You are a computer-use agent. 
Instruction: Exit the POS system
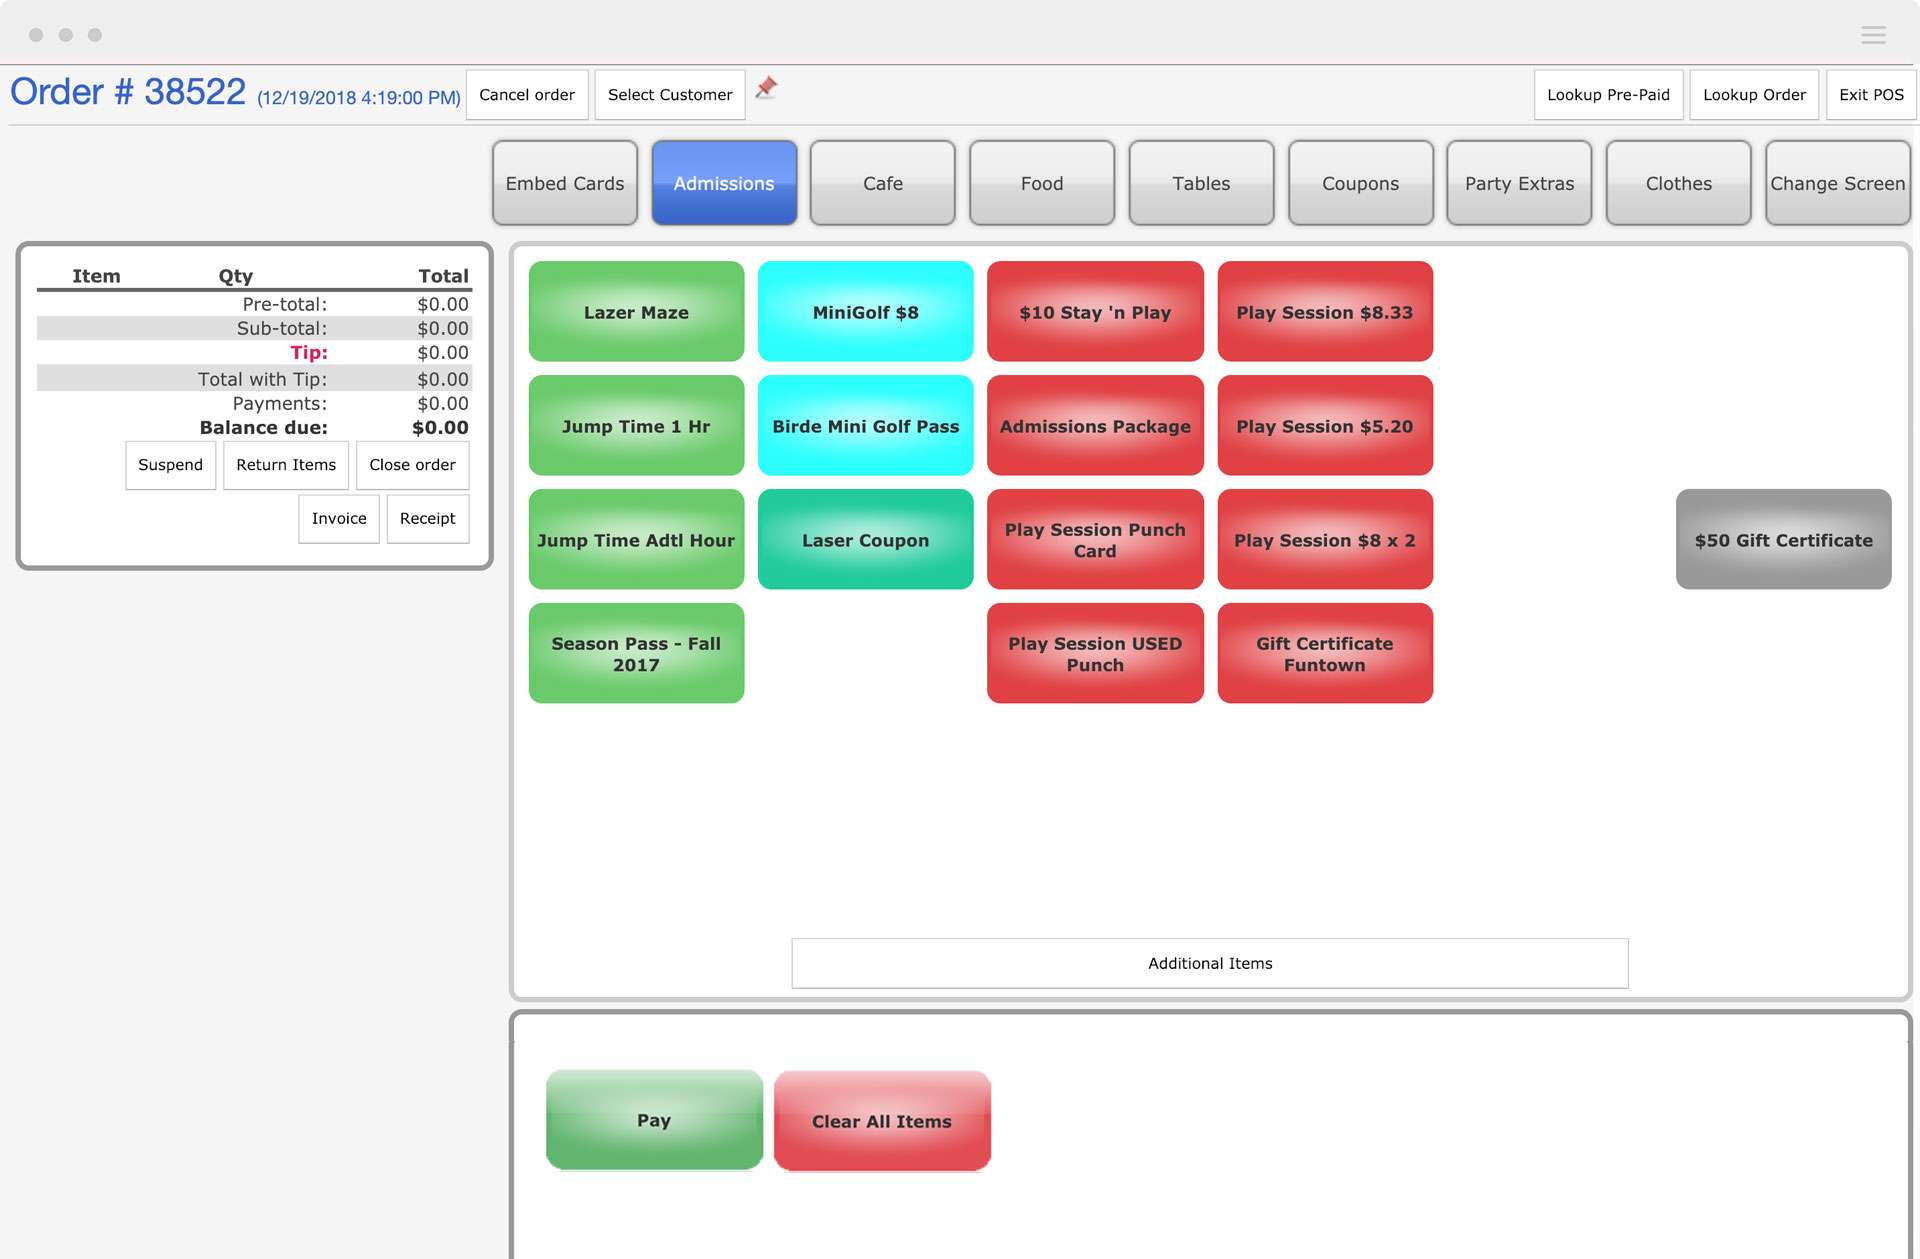coord(1870,94)
